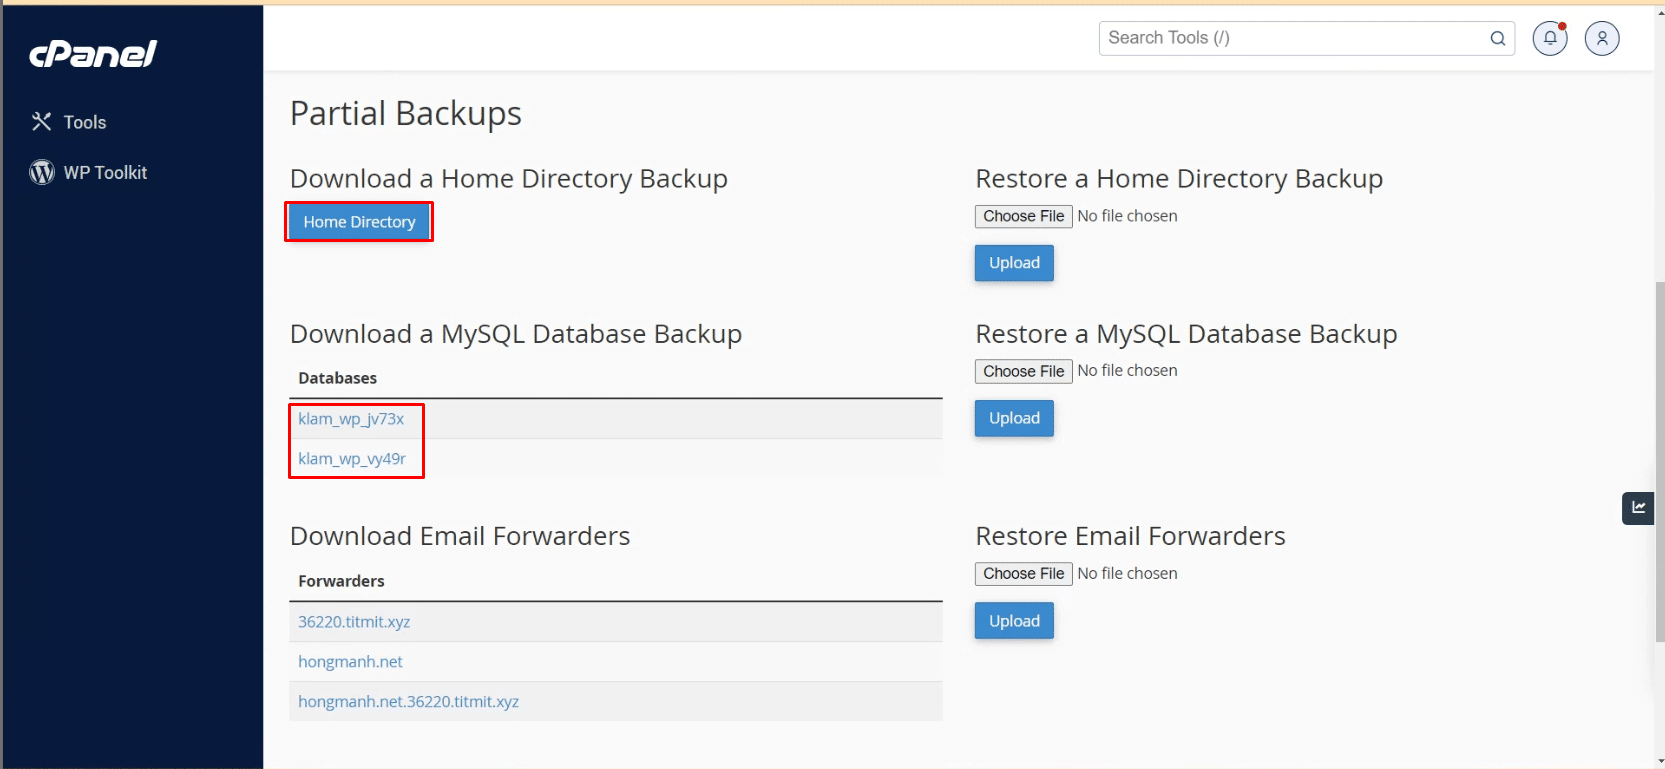Viewport: 1665px width, 769px height.
Task: Open the user account icon
Action: tap(1602, 38)
